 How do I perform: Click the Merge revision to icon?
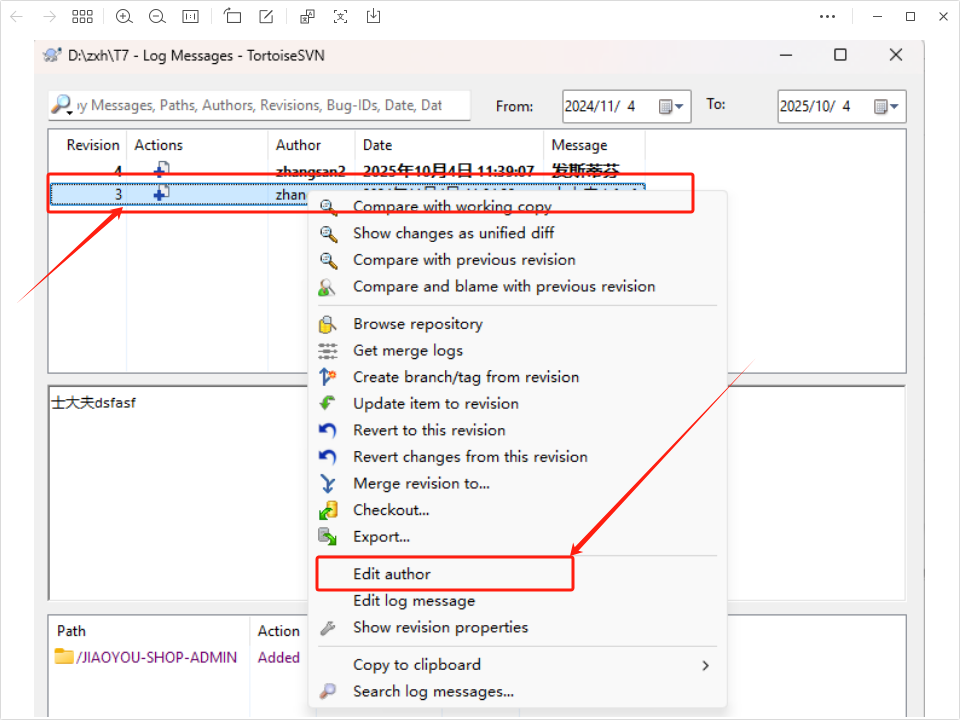point(328,484)
